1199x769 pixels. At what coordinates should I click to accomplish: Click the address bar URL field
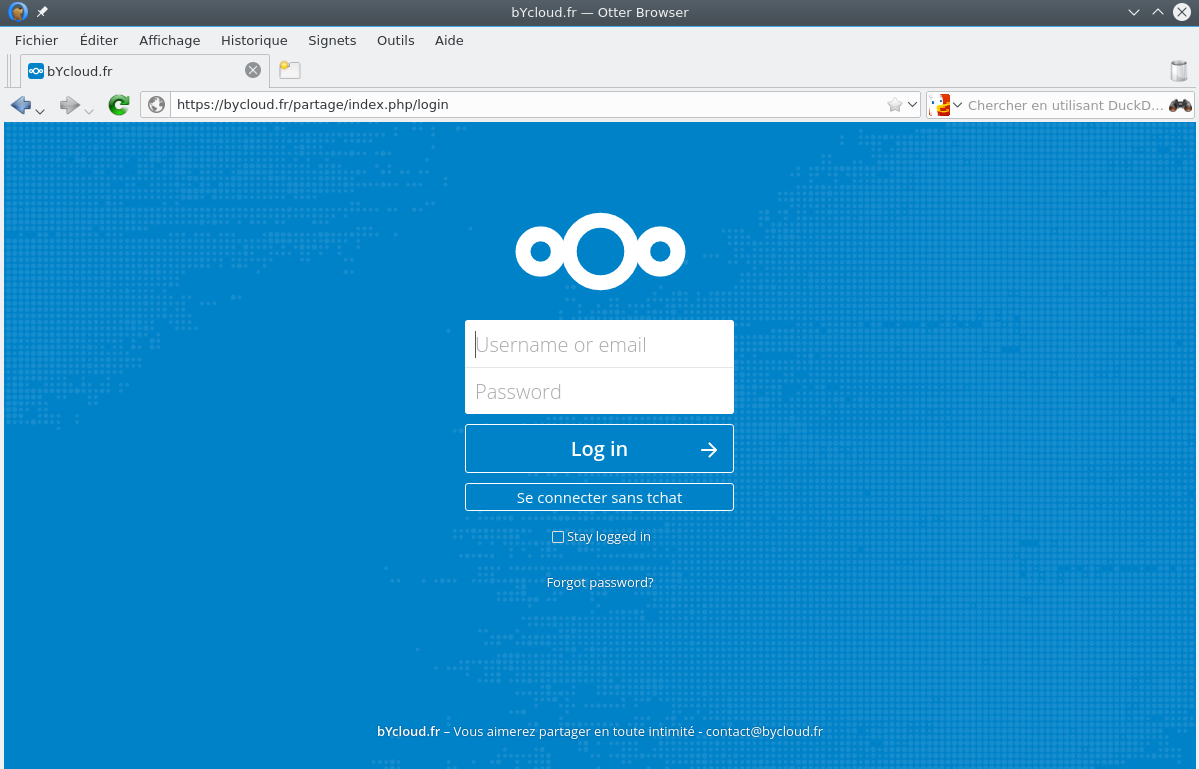528,105
